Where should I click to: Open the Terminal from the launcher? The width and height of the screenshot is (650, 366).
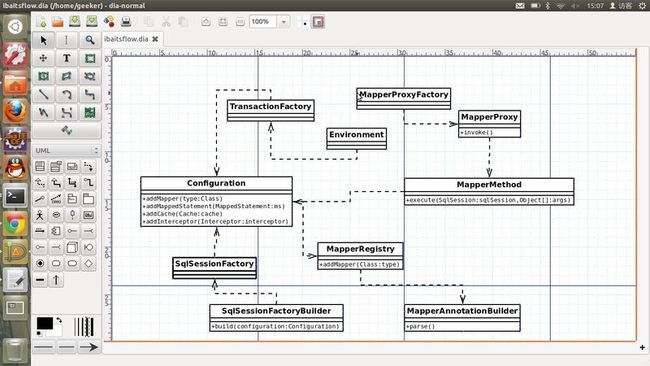click(x=15, y=196)
